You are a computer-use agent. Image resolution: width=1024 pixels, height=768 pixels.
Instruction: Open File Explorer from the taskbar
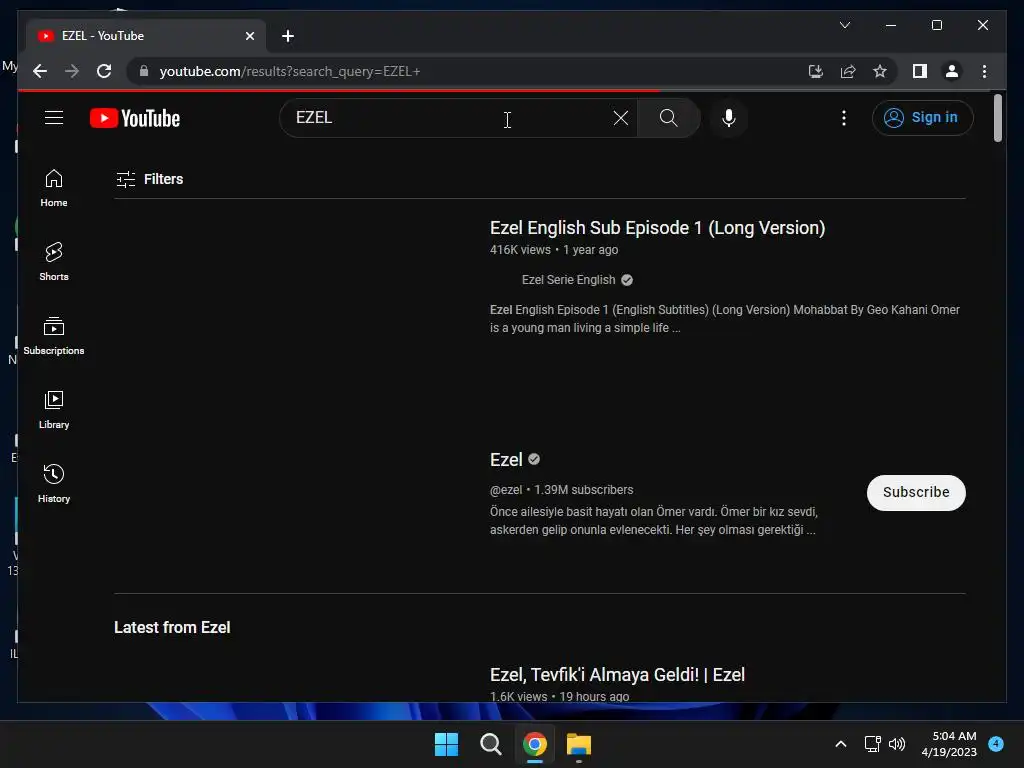[579, 744]
